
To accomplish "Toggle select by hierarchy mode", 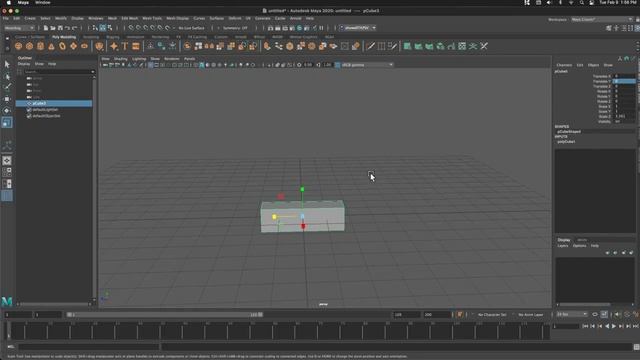I will pos(95,28).
